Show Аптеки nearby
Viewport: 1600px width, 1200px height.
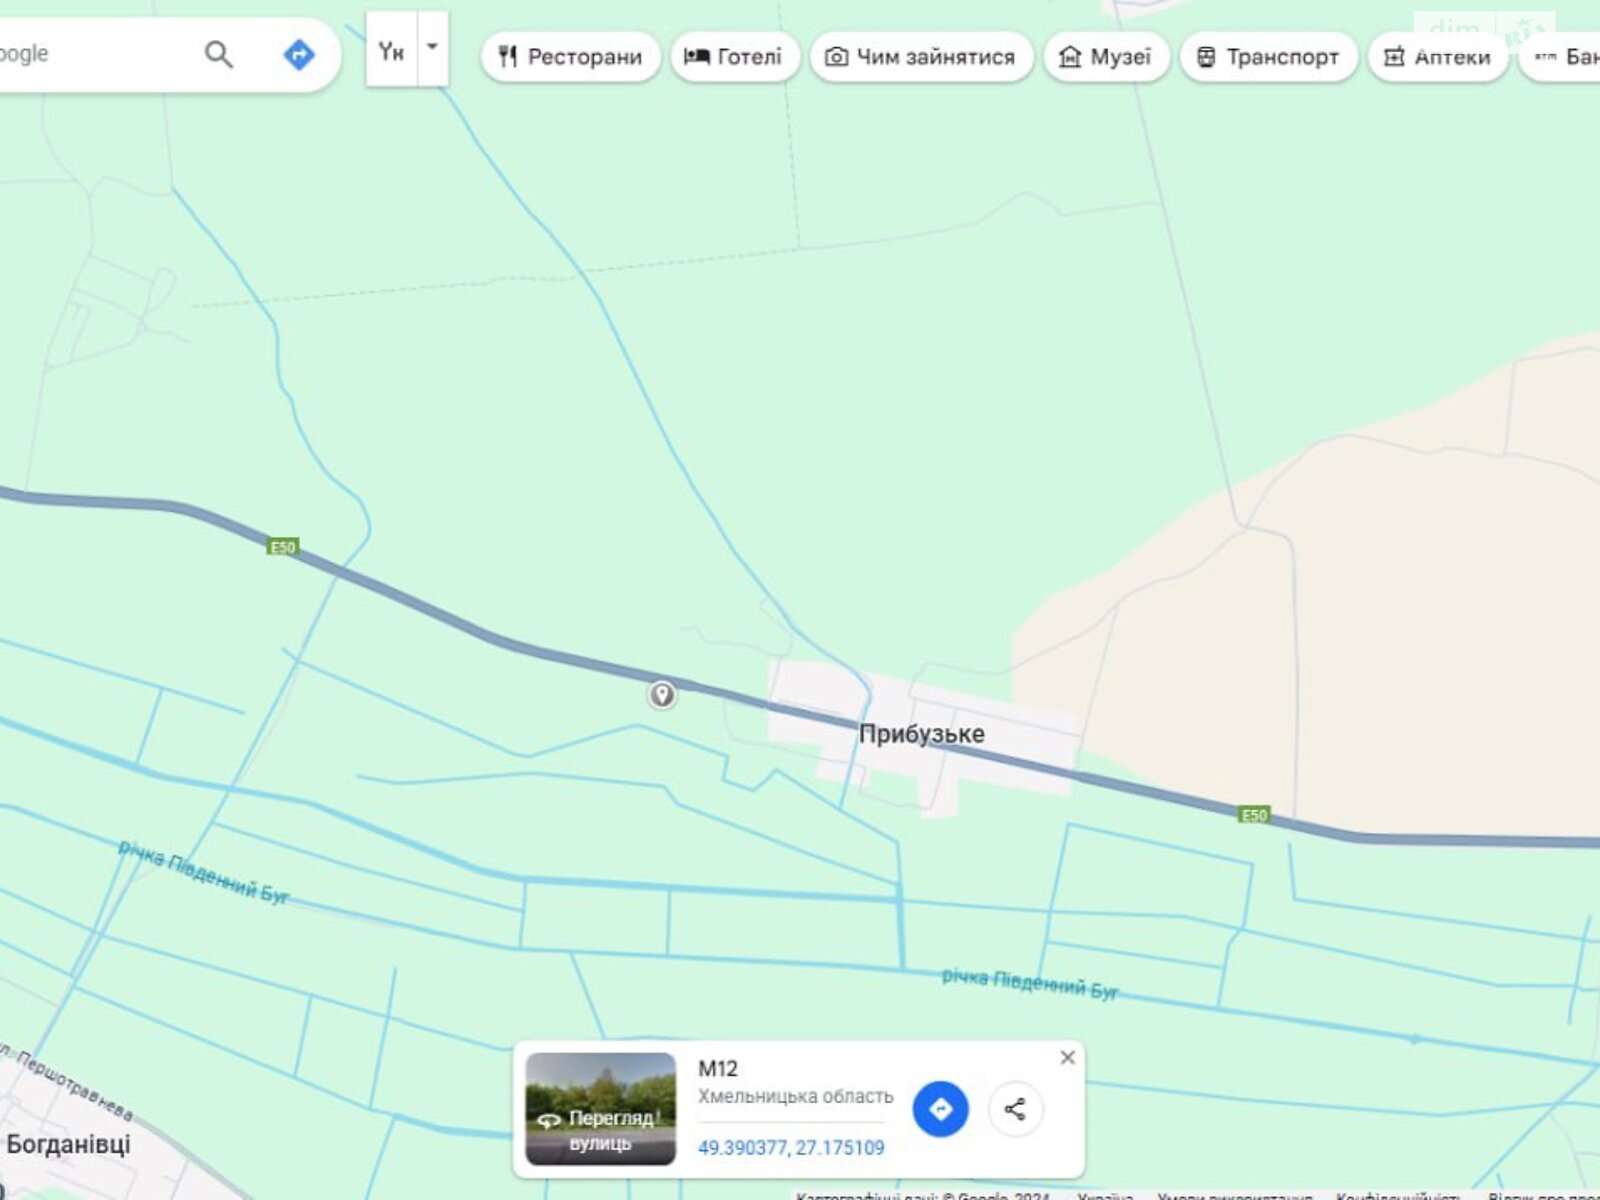(1438, 57)
